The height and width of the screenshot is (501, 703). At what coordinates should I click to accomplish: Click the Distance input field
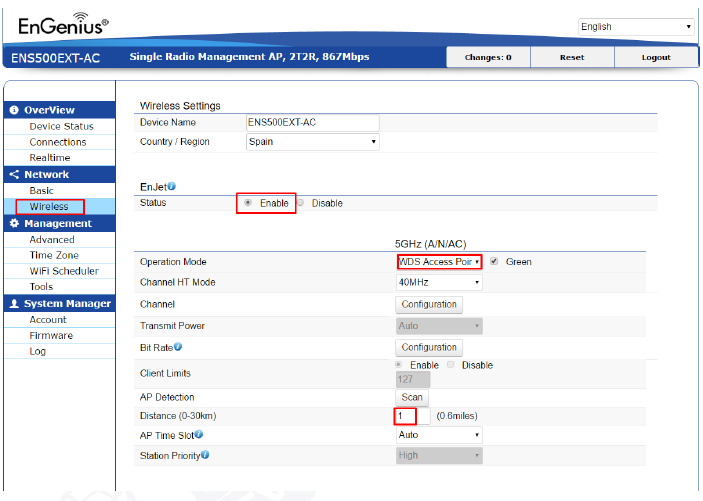(413, 416)
